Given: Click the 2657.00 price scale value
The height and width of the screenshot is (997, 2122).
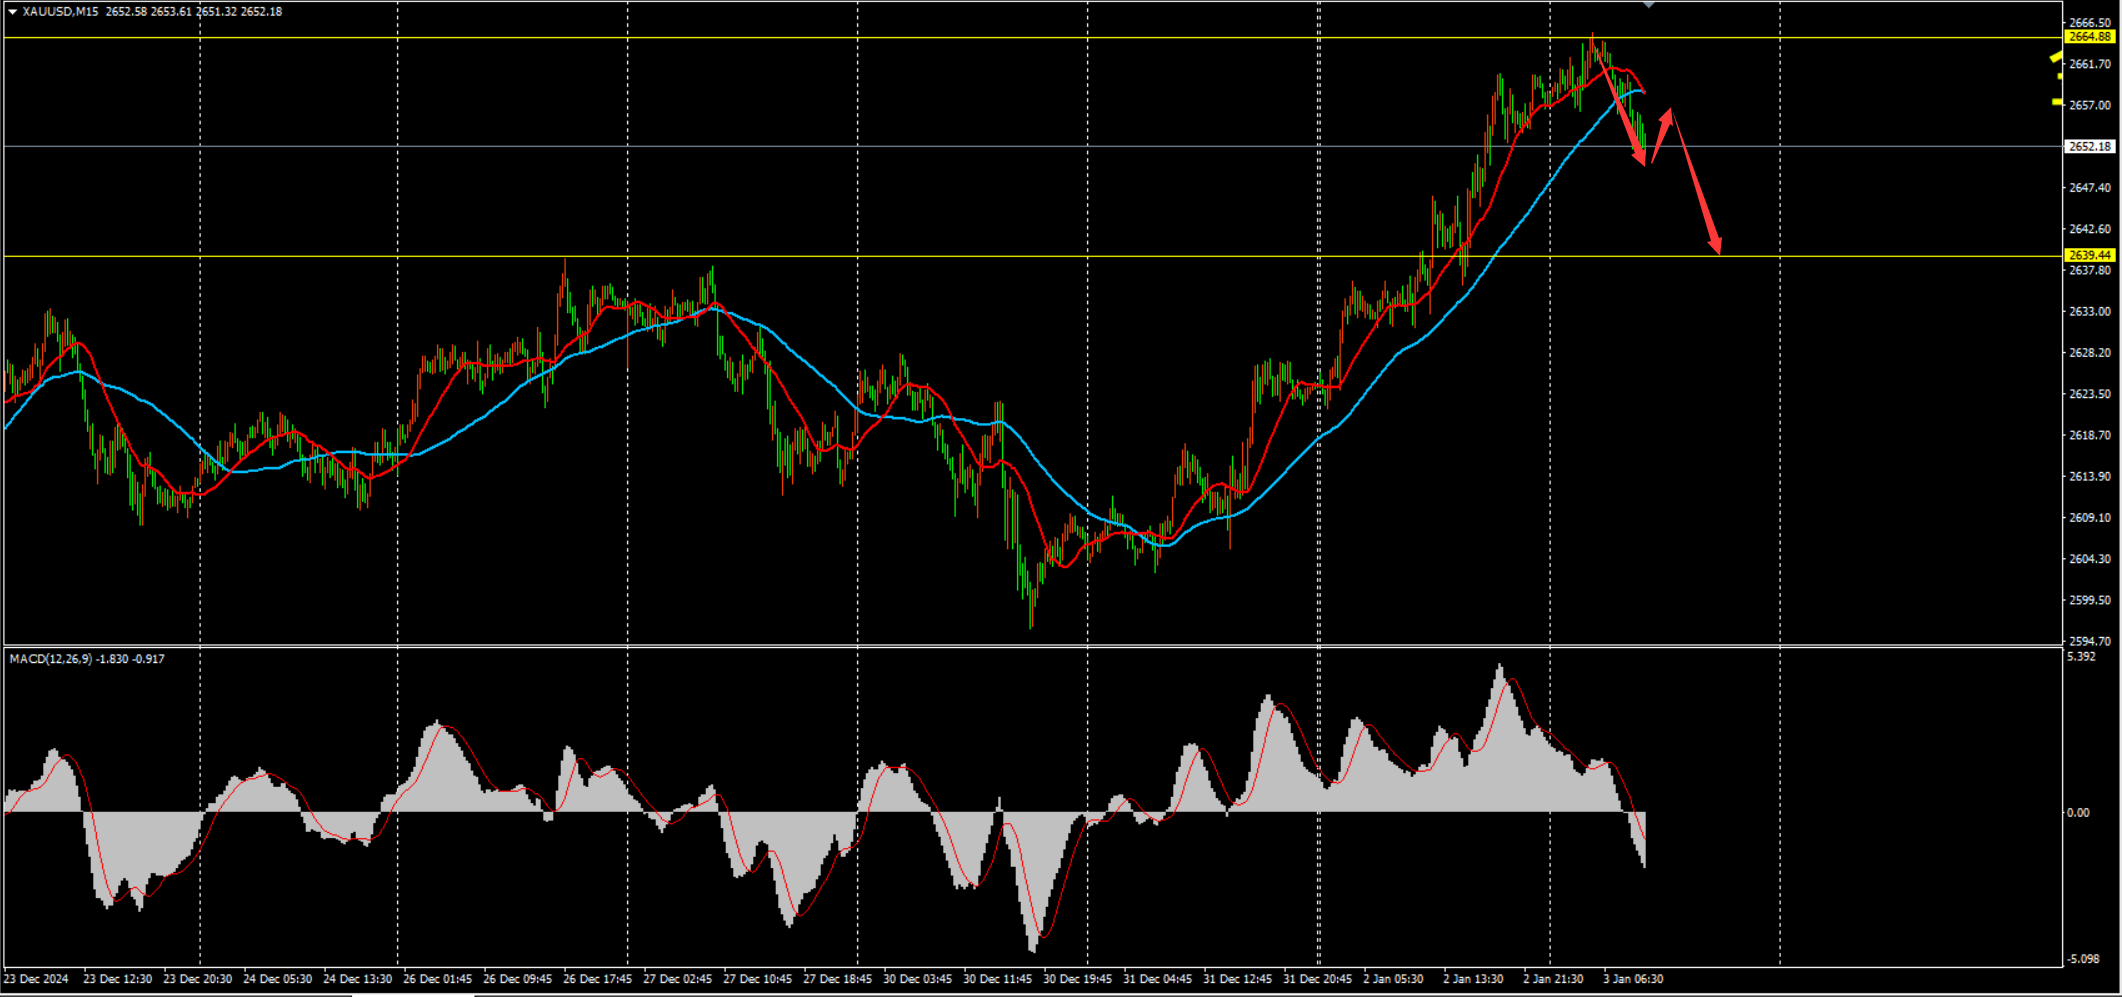Looking at the screenshot, I should click(x=2089, y=105).
